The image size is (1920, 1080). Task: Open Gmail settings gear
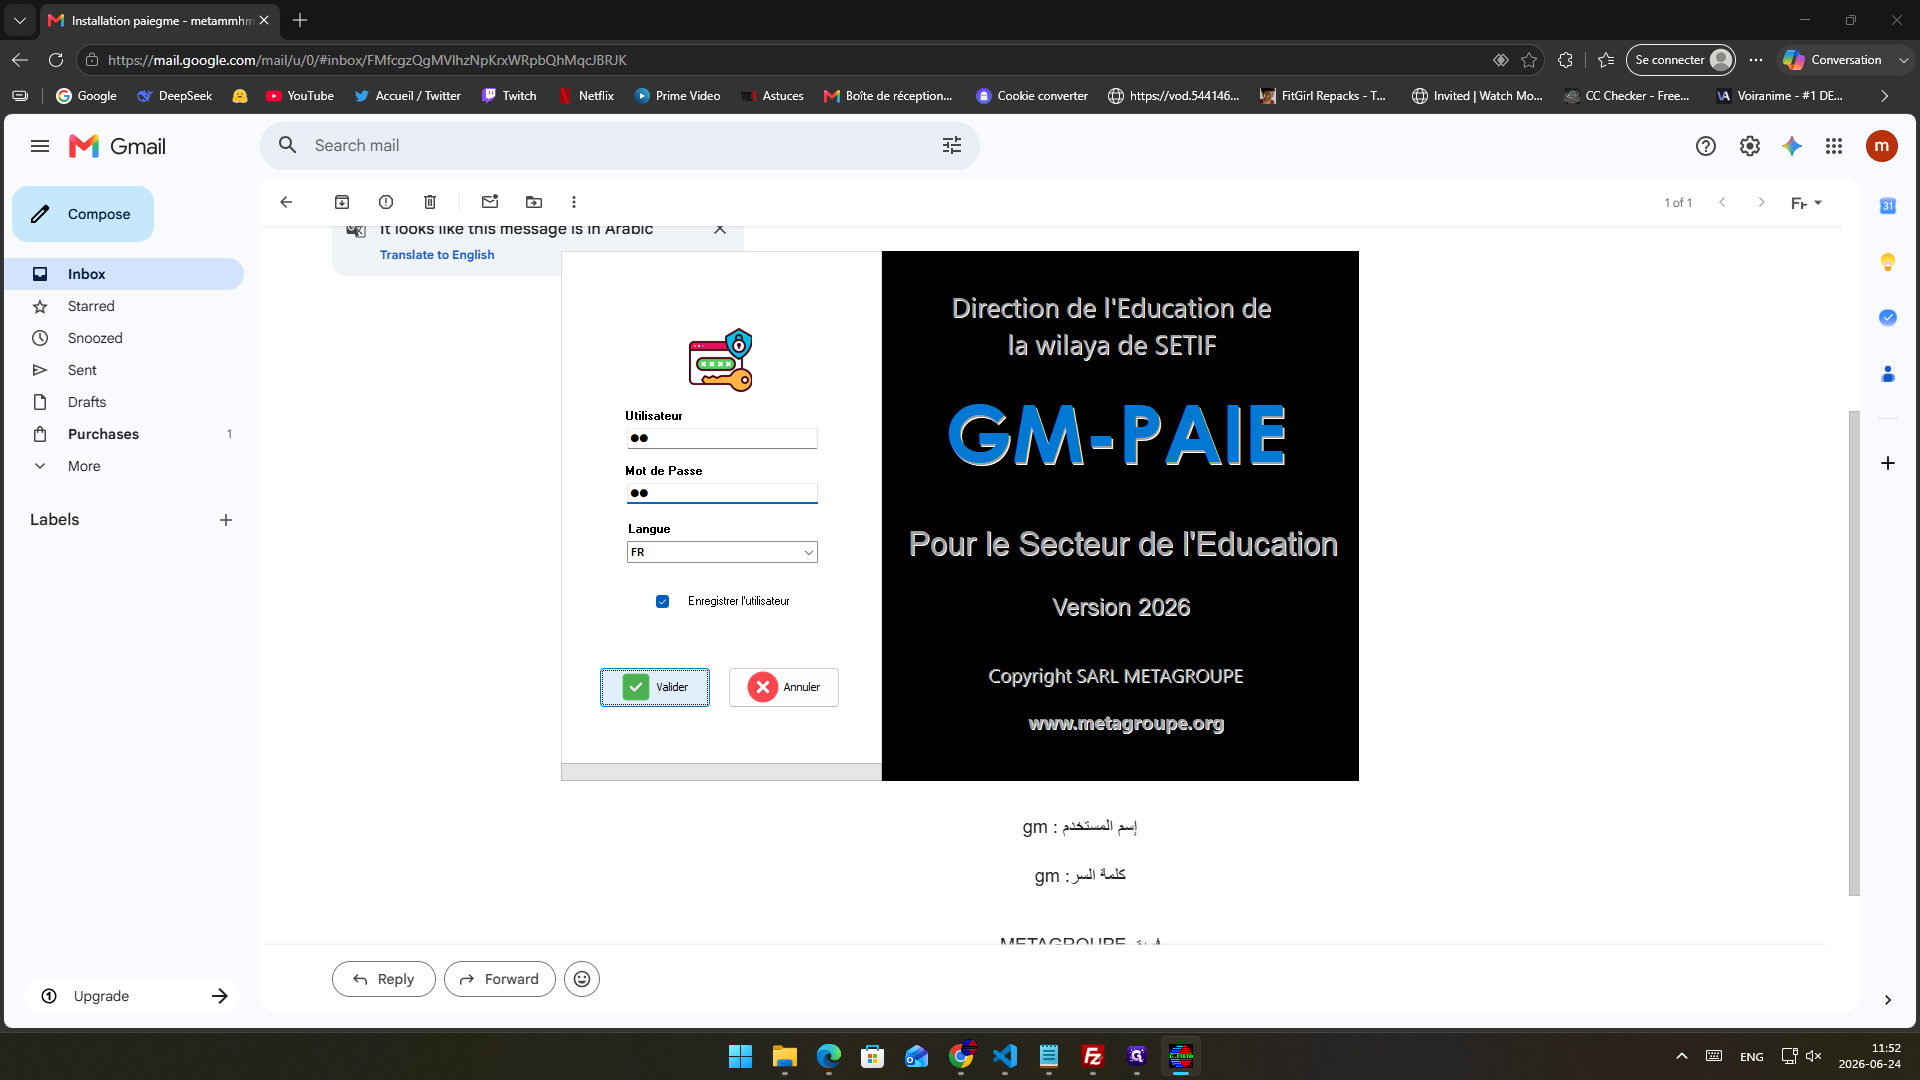[x=1750, y=146]
